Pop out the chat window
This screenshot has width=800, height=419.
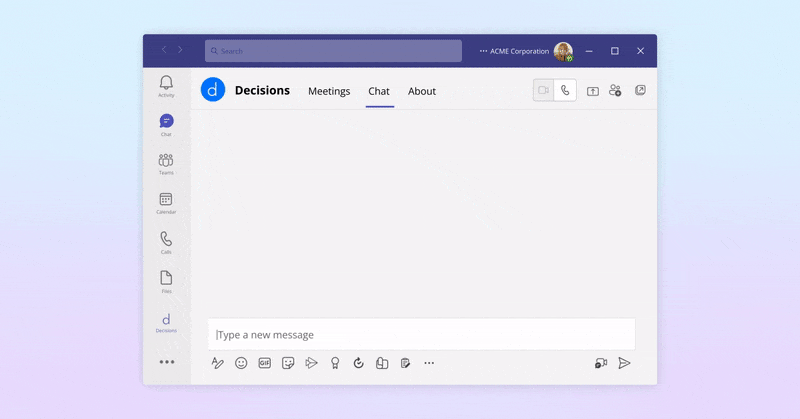coord(640,90)
